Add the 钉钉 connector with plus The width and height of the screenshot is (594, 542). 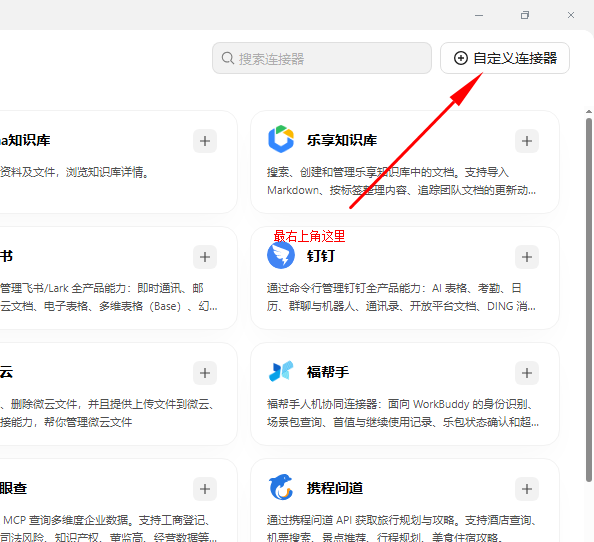(x=527, y=257)
